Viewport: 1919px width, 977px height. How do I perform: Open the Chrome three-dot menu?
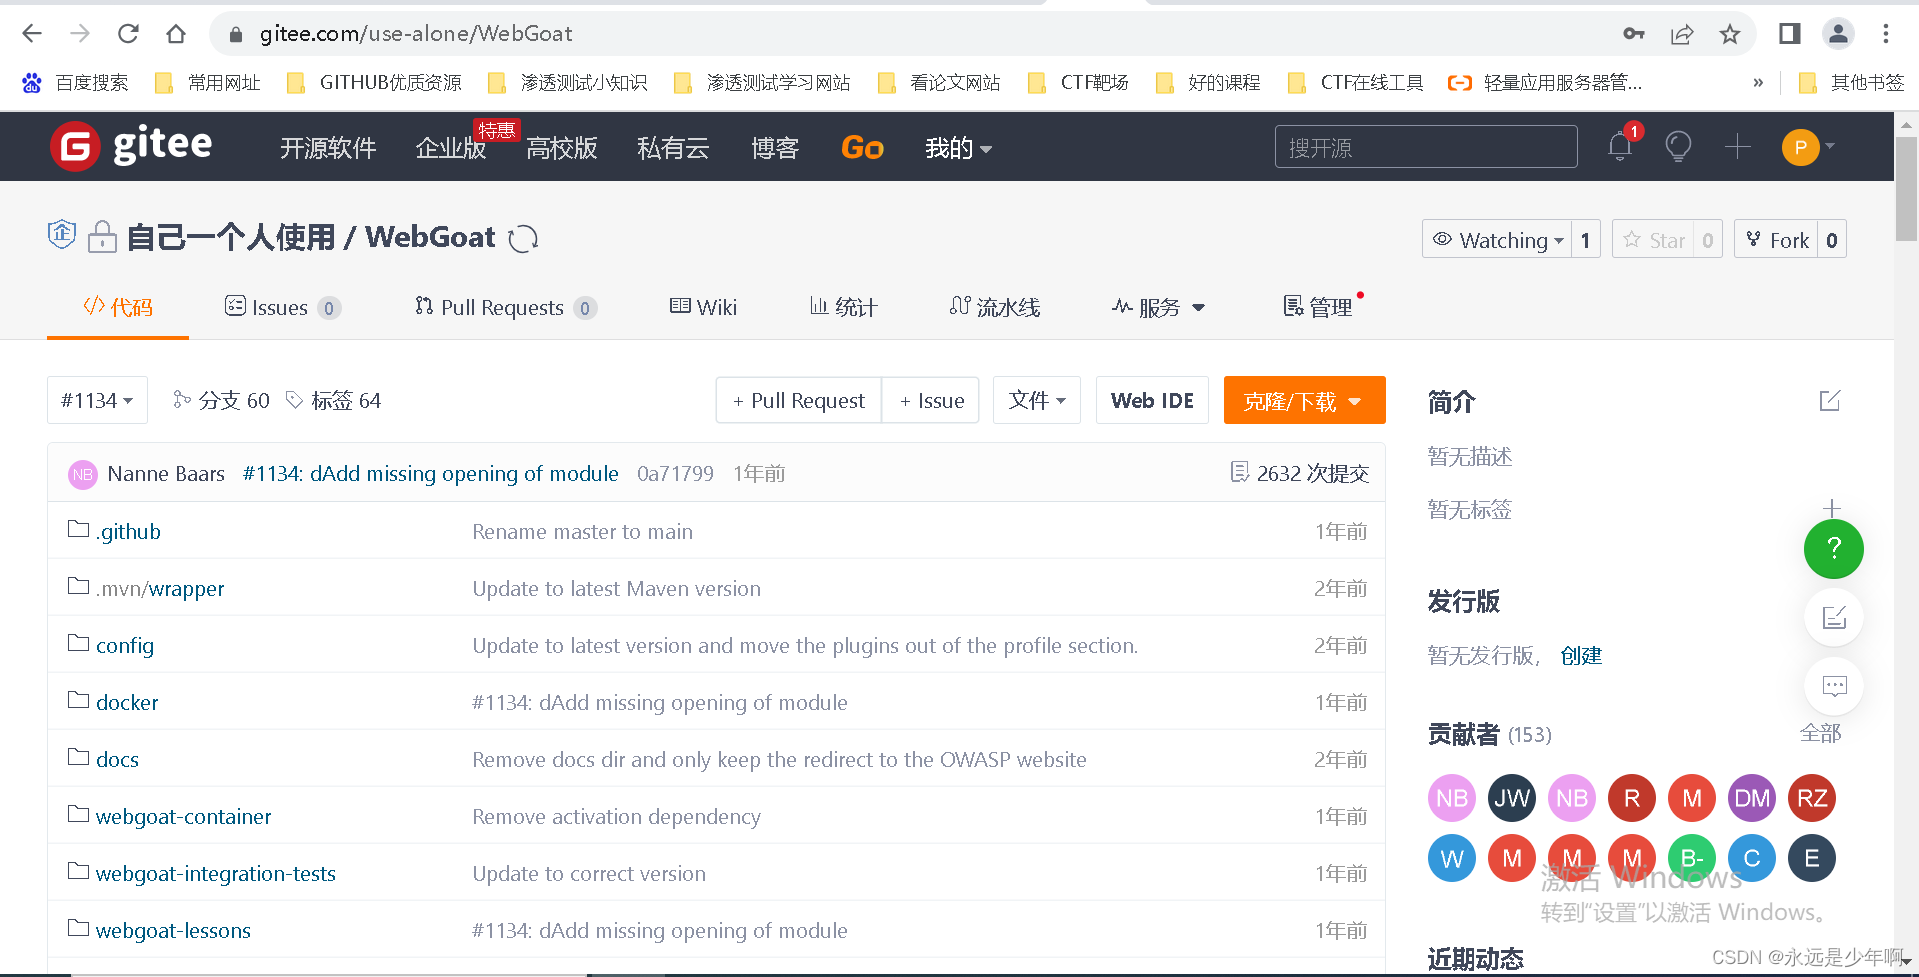click(x=1886, y=34)
